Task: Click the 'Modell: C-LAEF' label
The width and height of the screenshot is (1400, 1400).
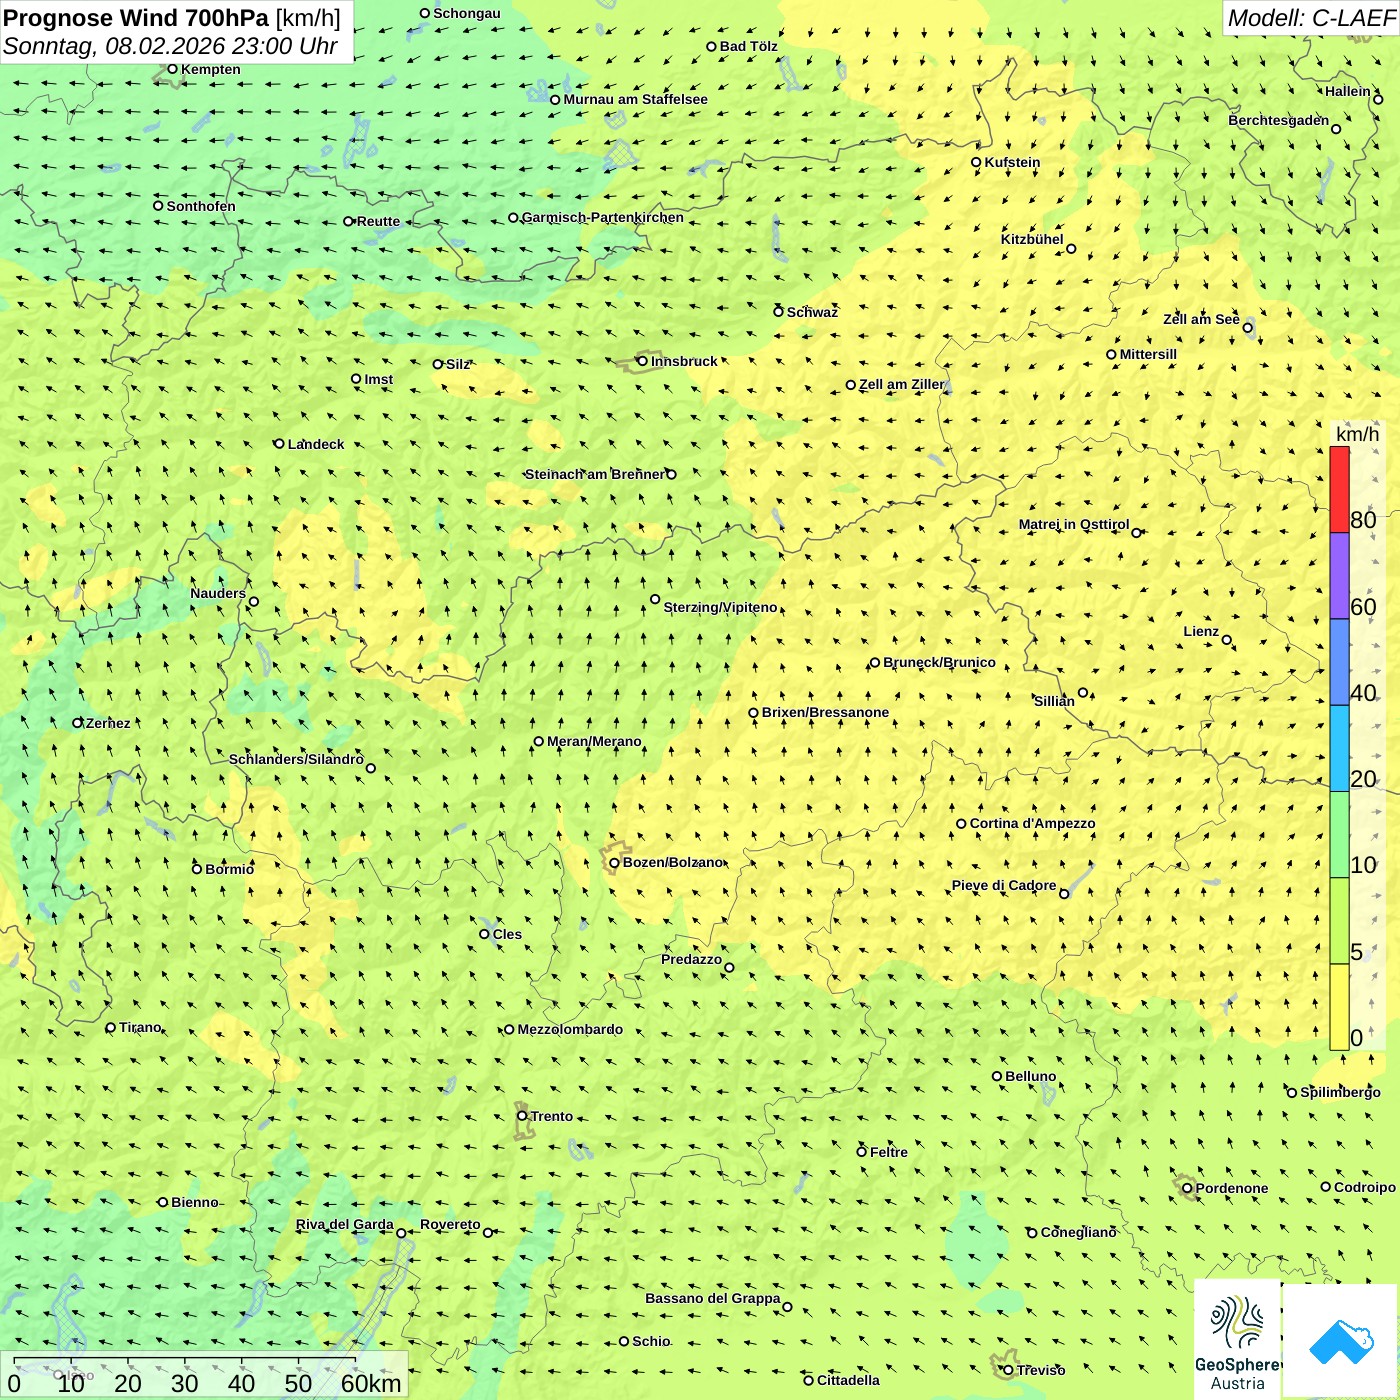Action: [1311, 18]
